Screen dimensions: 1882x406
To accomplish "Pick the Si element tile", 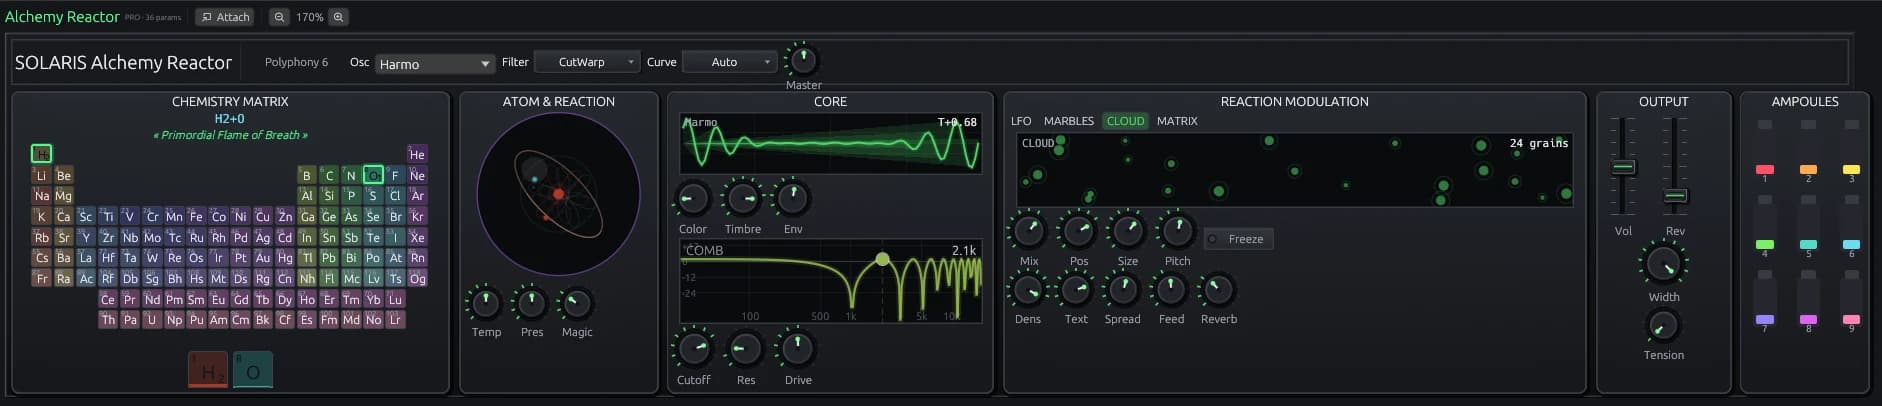I will 329,195.
